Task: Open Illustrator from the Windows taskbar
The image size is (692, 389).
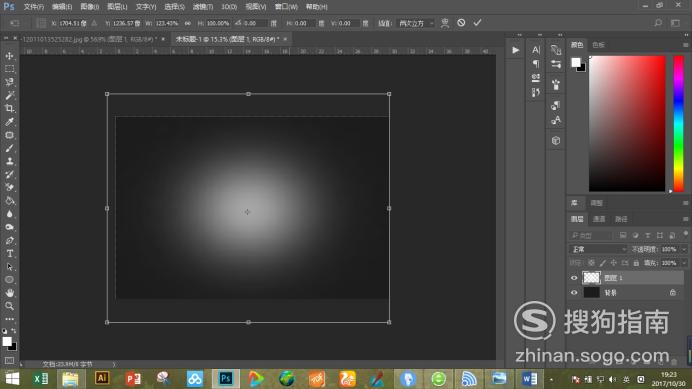Action: pos(102,378)
